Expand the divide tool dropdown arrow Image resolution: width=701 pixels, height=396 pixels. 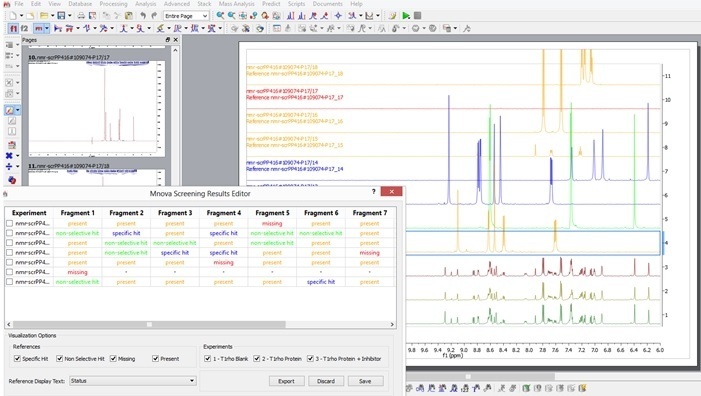pyautogui.click(x=17, y=166)
